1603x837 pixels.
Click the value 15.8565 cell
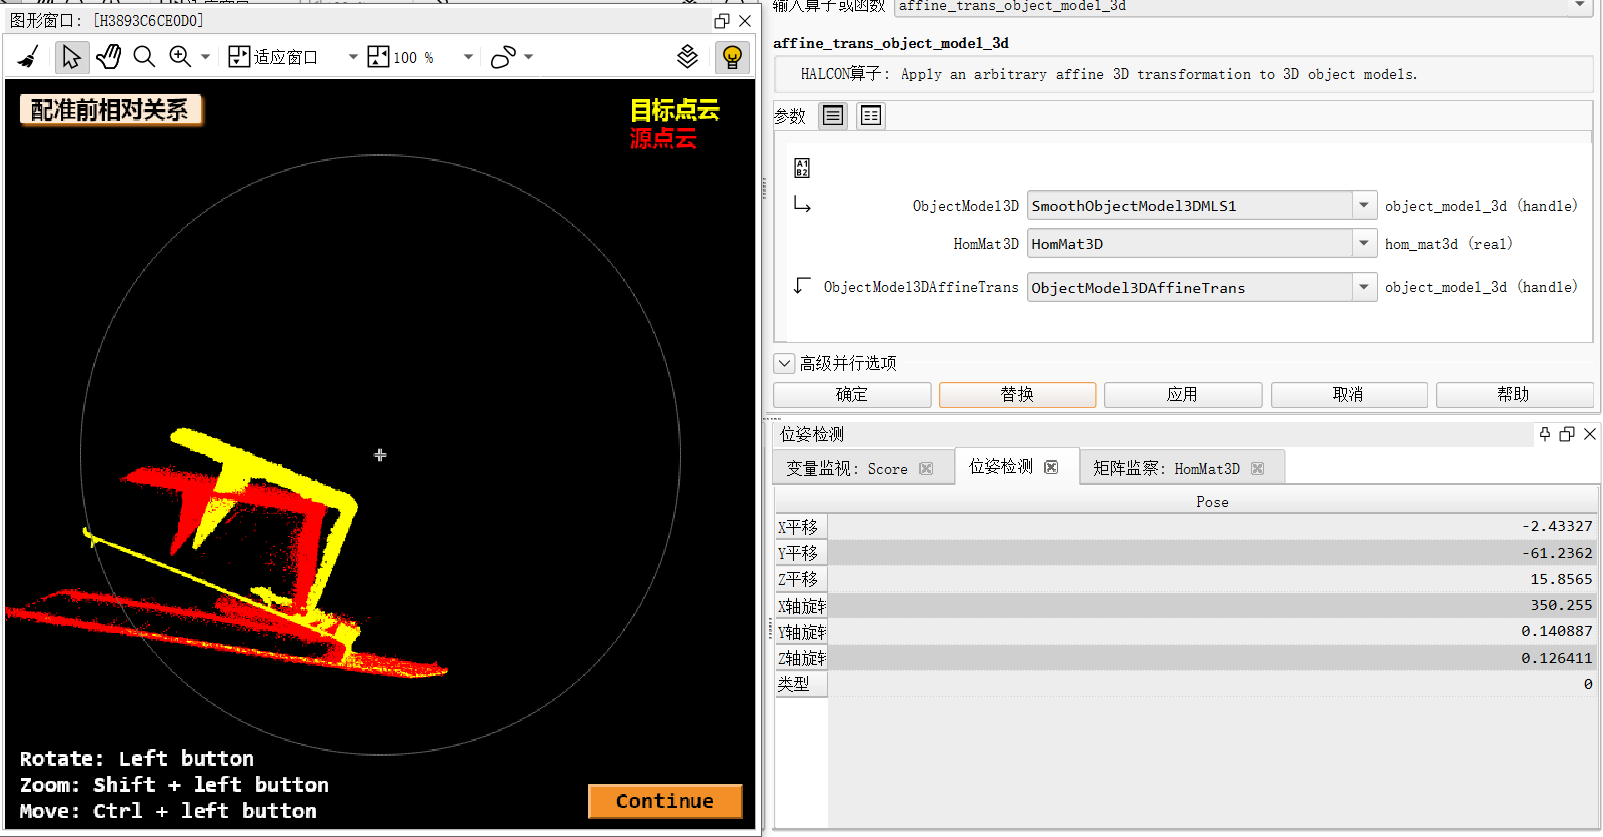click(1212, 579)
